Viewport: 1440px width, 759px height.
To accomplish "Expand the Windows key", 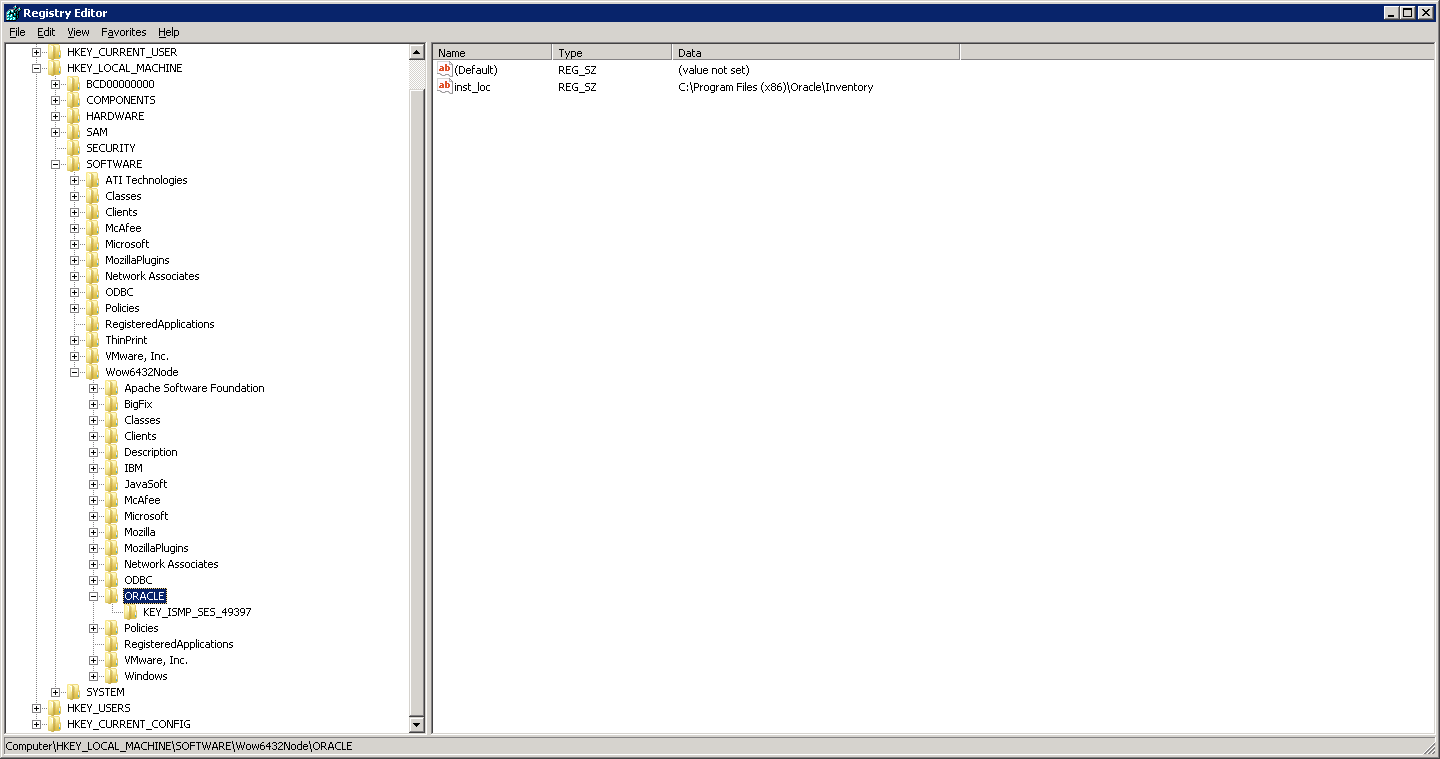I will 94,676.
